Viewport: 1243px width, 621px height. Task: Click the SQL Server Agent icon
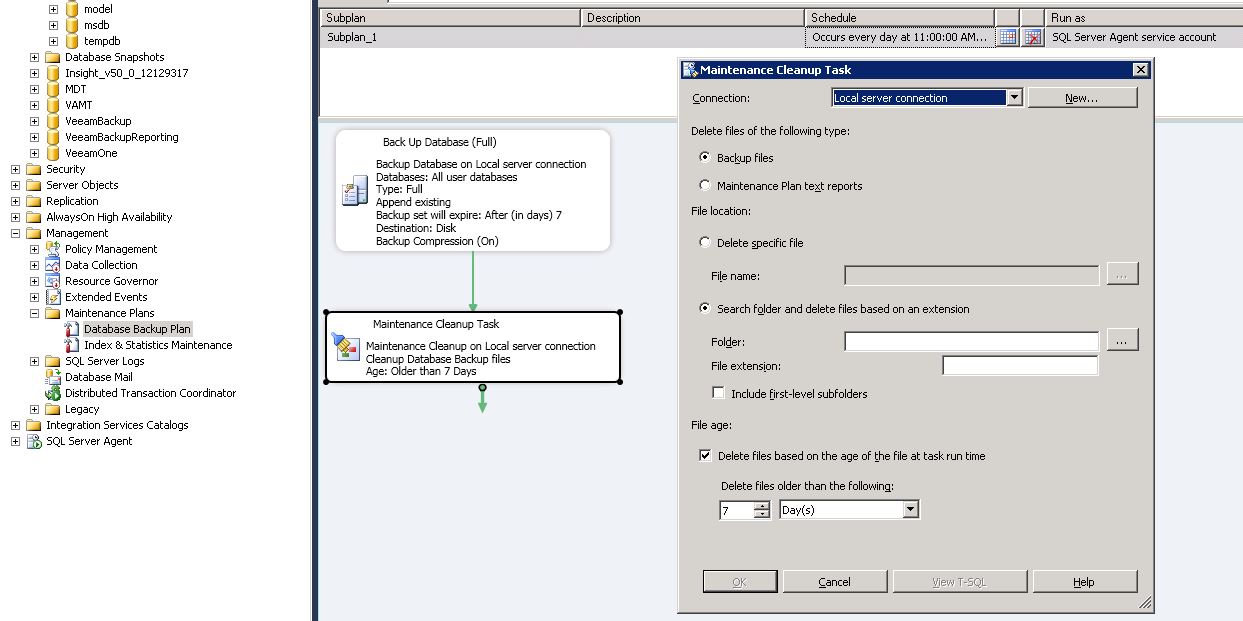tap(34, 441)
